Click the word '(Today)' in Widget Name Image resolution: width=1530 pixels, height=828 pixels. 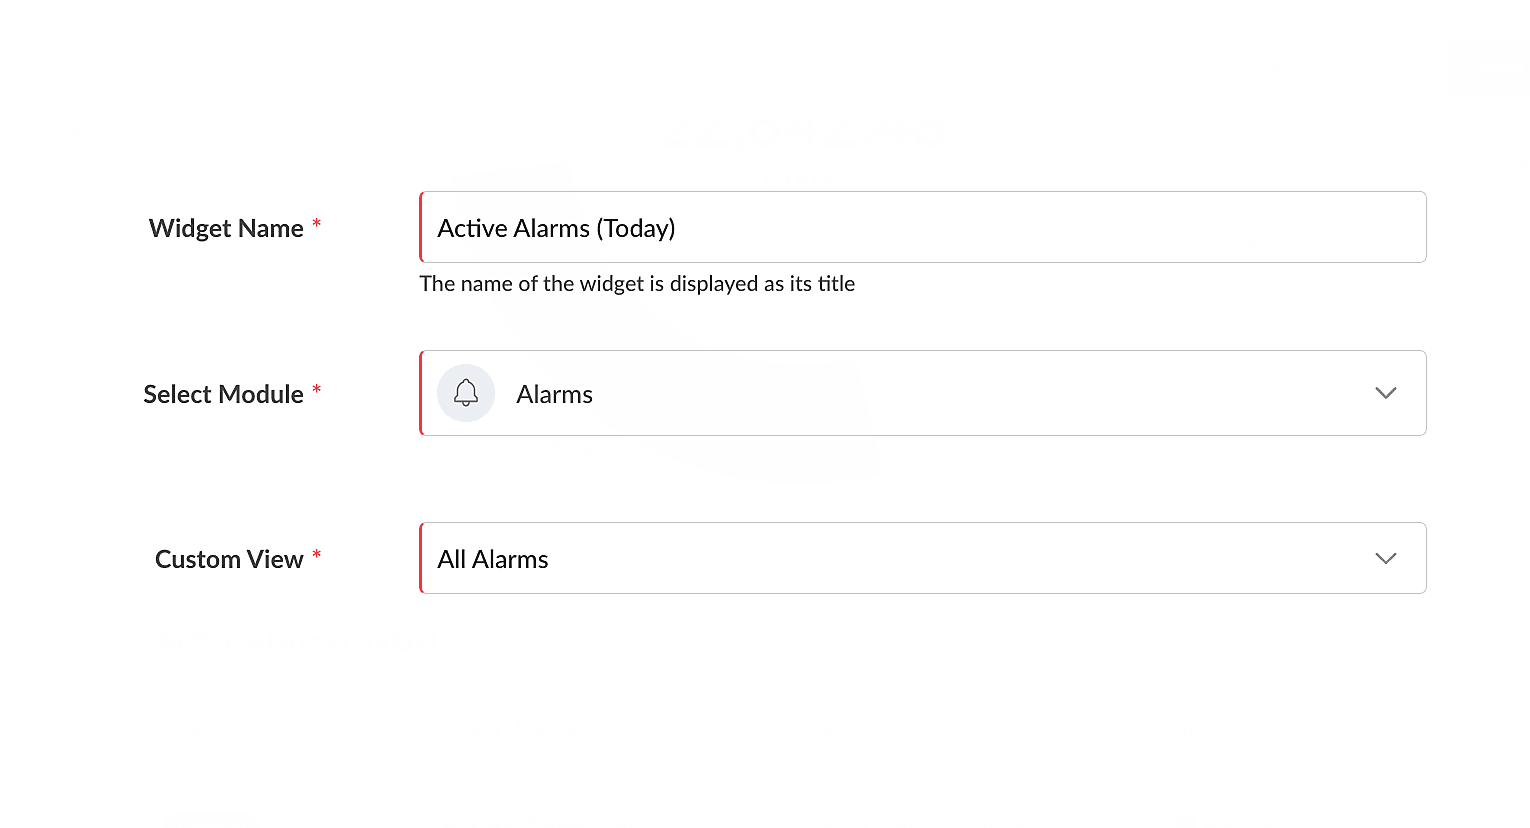point(636,229)
